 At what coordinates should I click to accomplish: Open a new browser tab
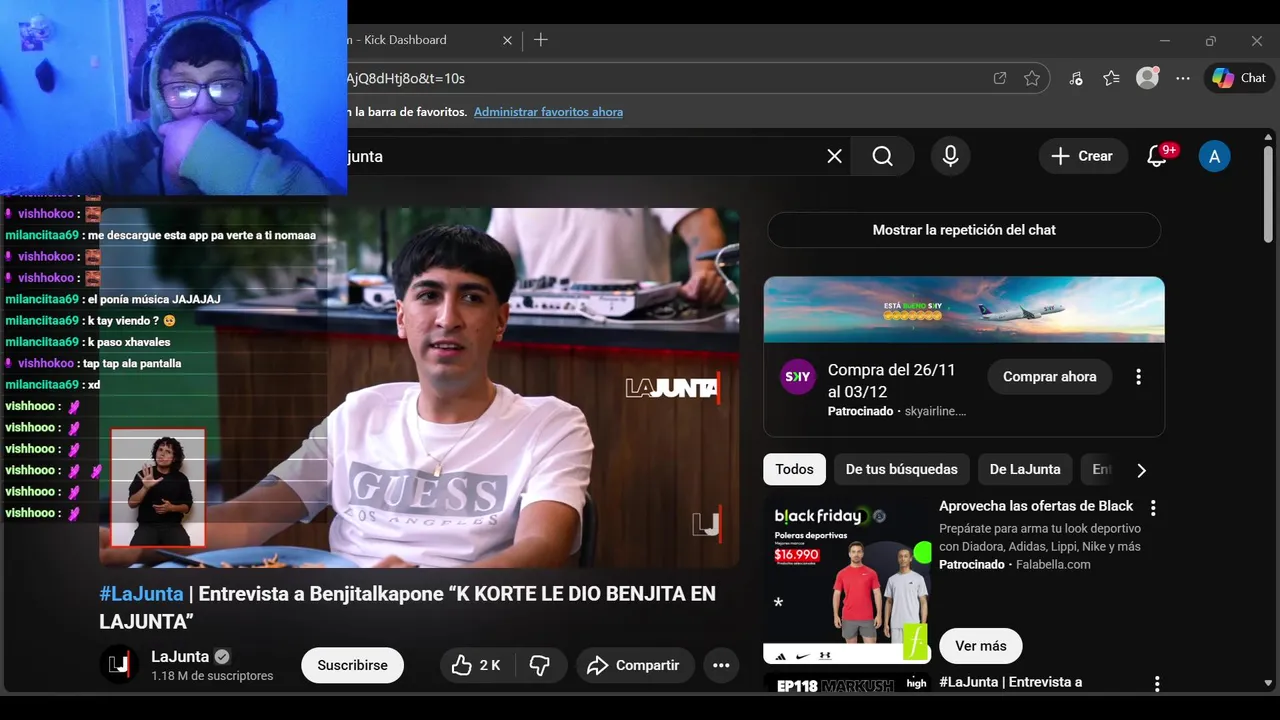(x=541, y=40)
